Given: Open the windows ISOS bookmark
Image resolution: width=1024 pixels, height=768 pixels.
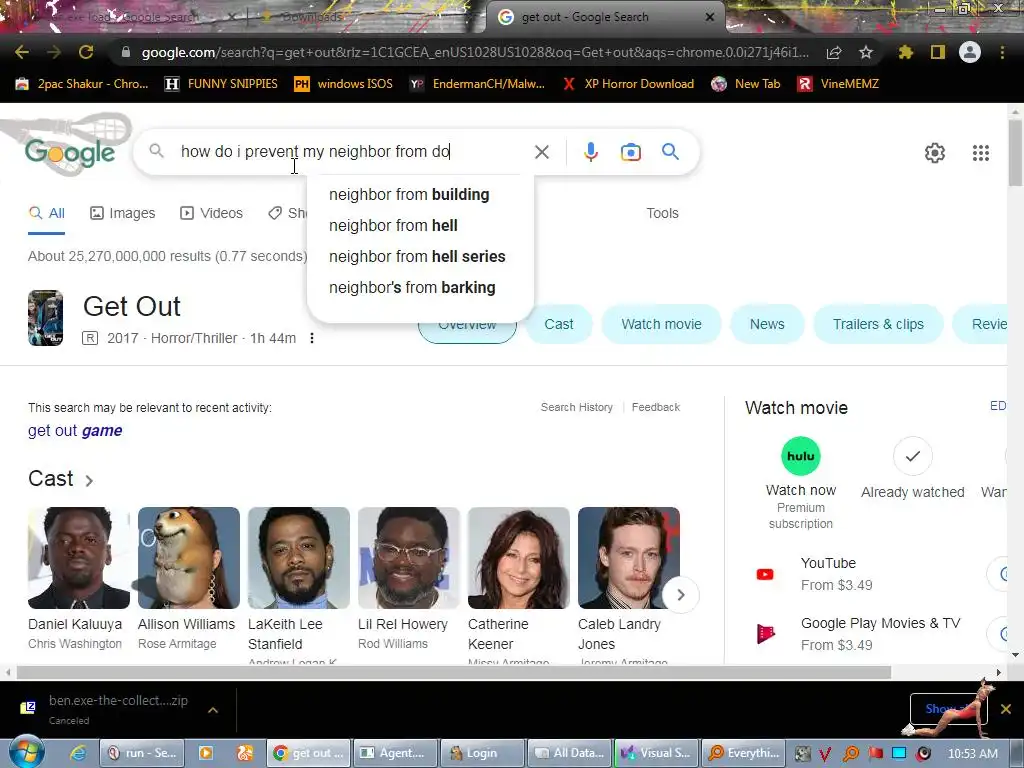Looking at the screenshot, I should 344,84.
